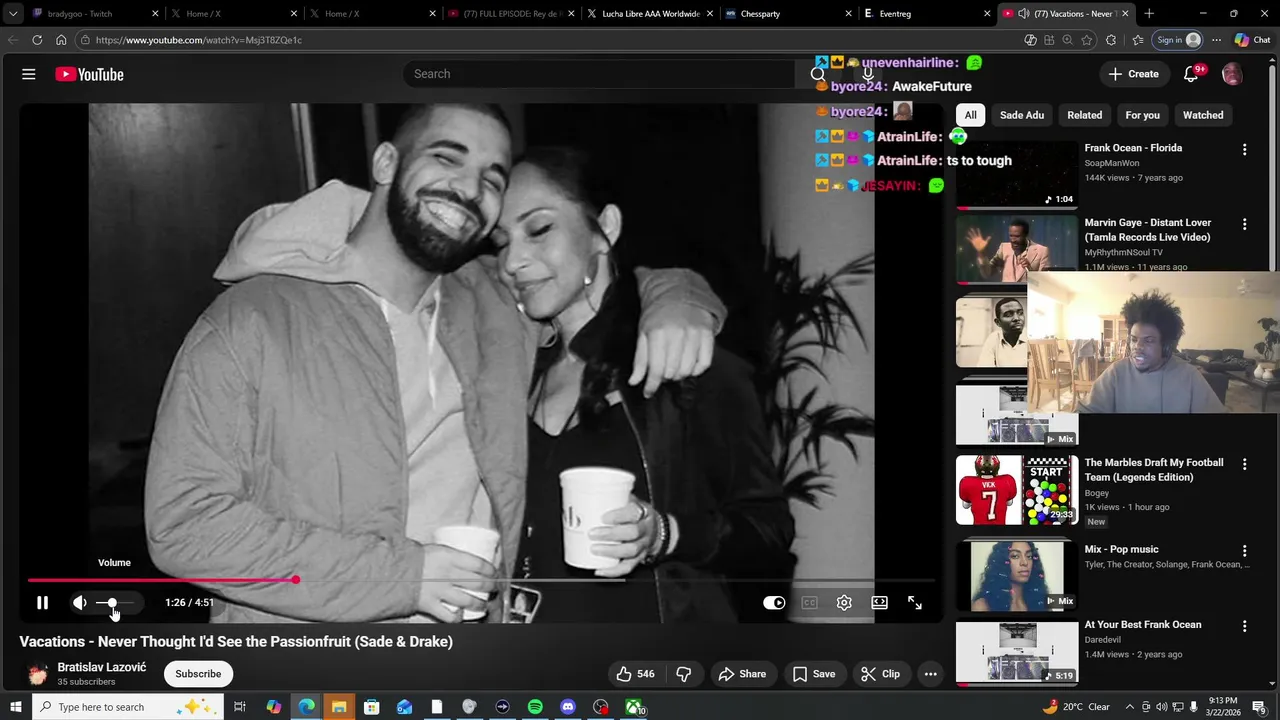Open the YouTube guide hamburger menu
Image resolution: width=1280 pixels, height=720 pixels.
pyautogui.click(x=29, y=74)
